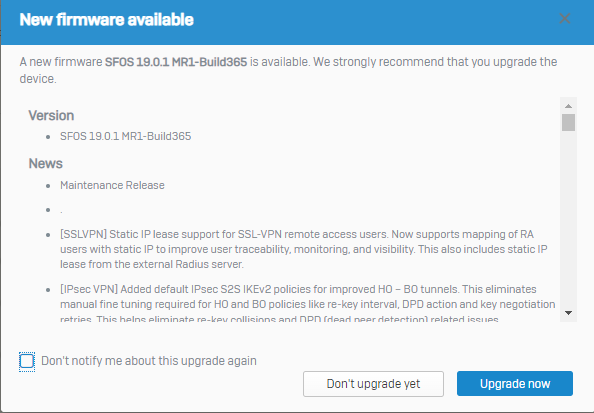Click the release notes scrollbar thumb
Screen dimensions: 594x413
click(568, 122)
